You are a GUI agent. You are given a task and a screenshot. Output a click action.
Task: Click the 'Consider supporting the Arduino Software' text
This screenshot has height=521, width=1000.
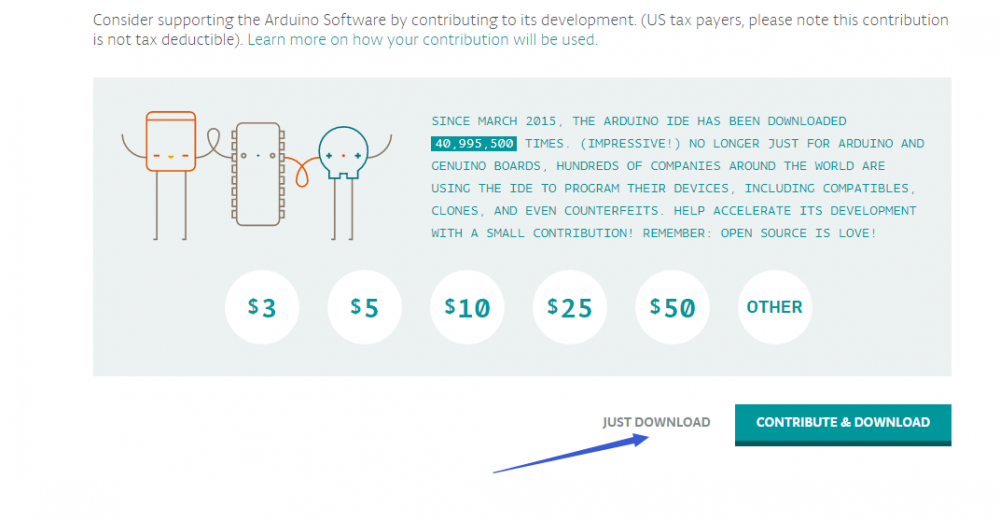[250, 20]
